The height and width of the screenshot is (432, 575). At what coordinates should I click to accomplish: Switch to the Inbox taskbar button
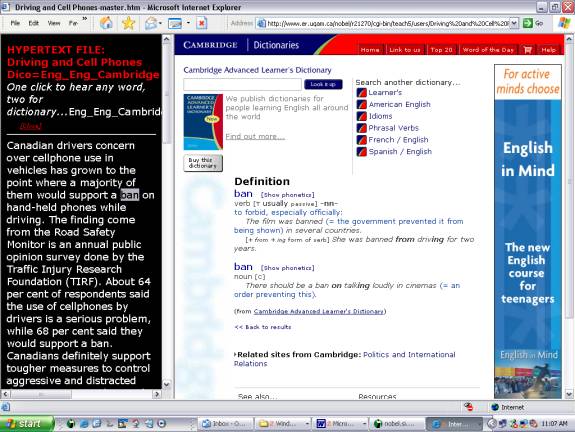tap(226, 424)
